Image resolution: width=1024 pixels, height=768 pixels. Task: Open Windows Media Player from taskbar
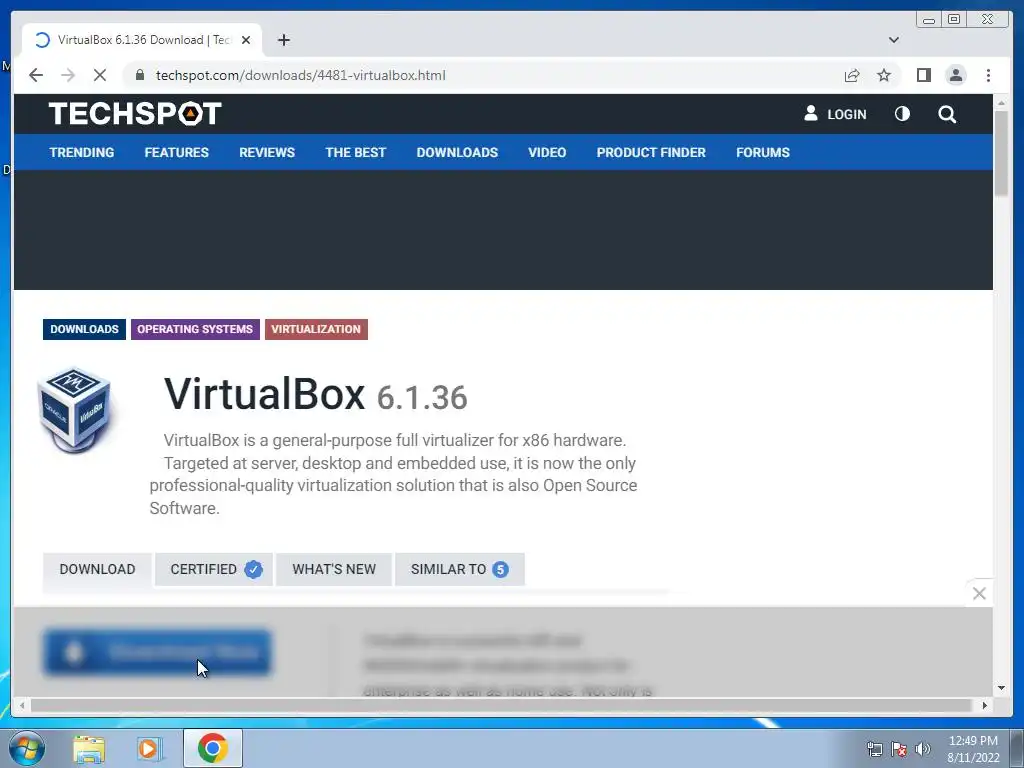[149, 749]
